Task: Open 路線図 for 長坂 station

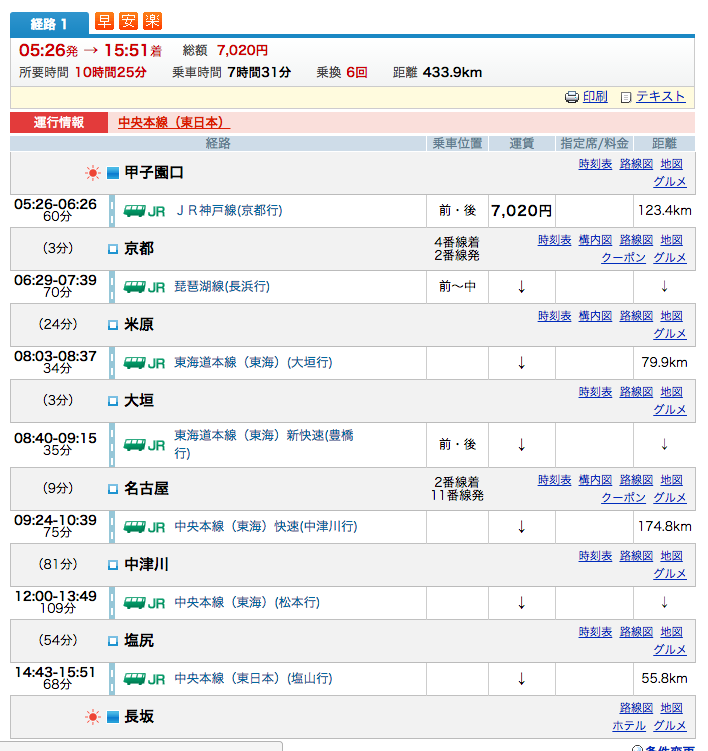Action: [x=636, y=708]
